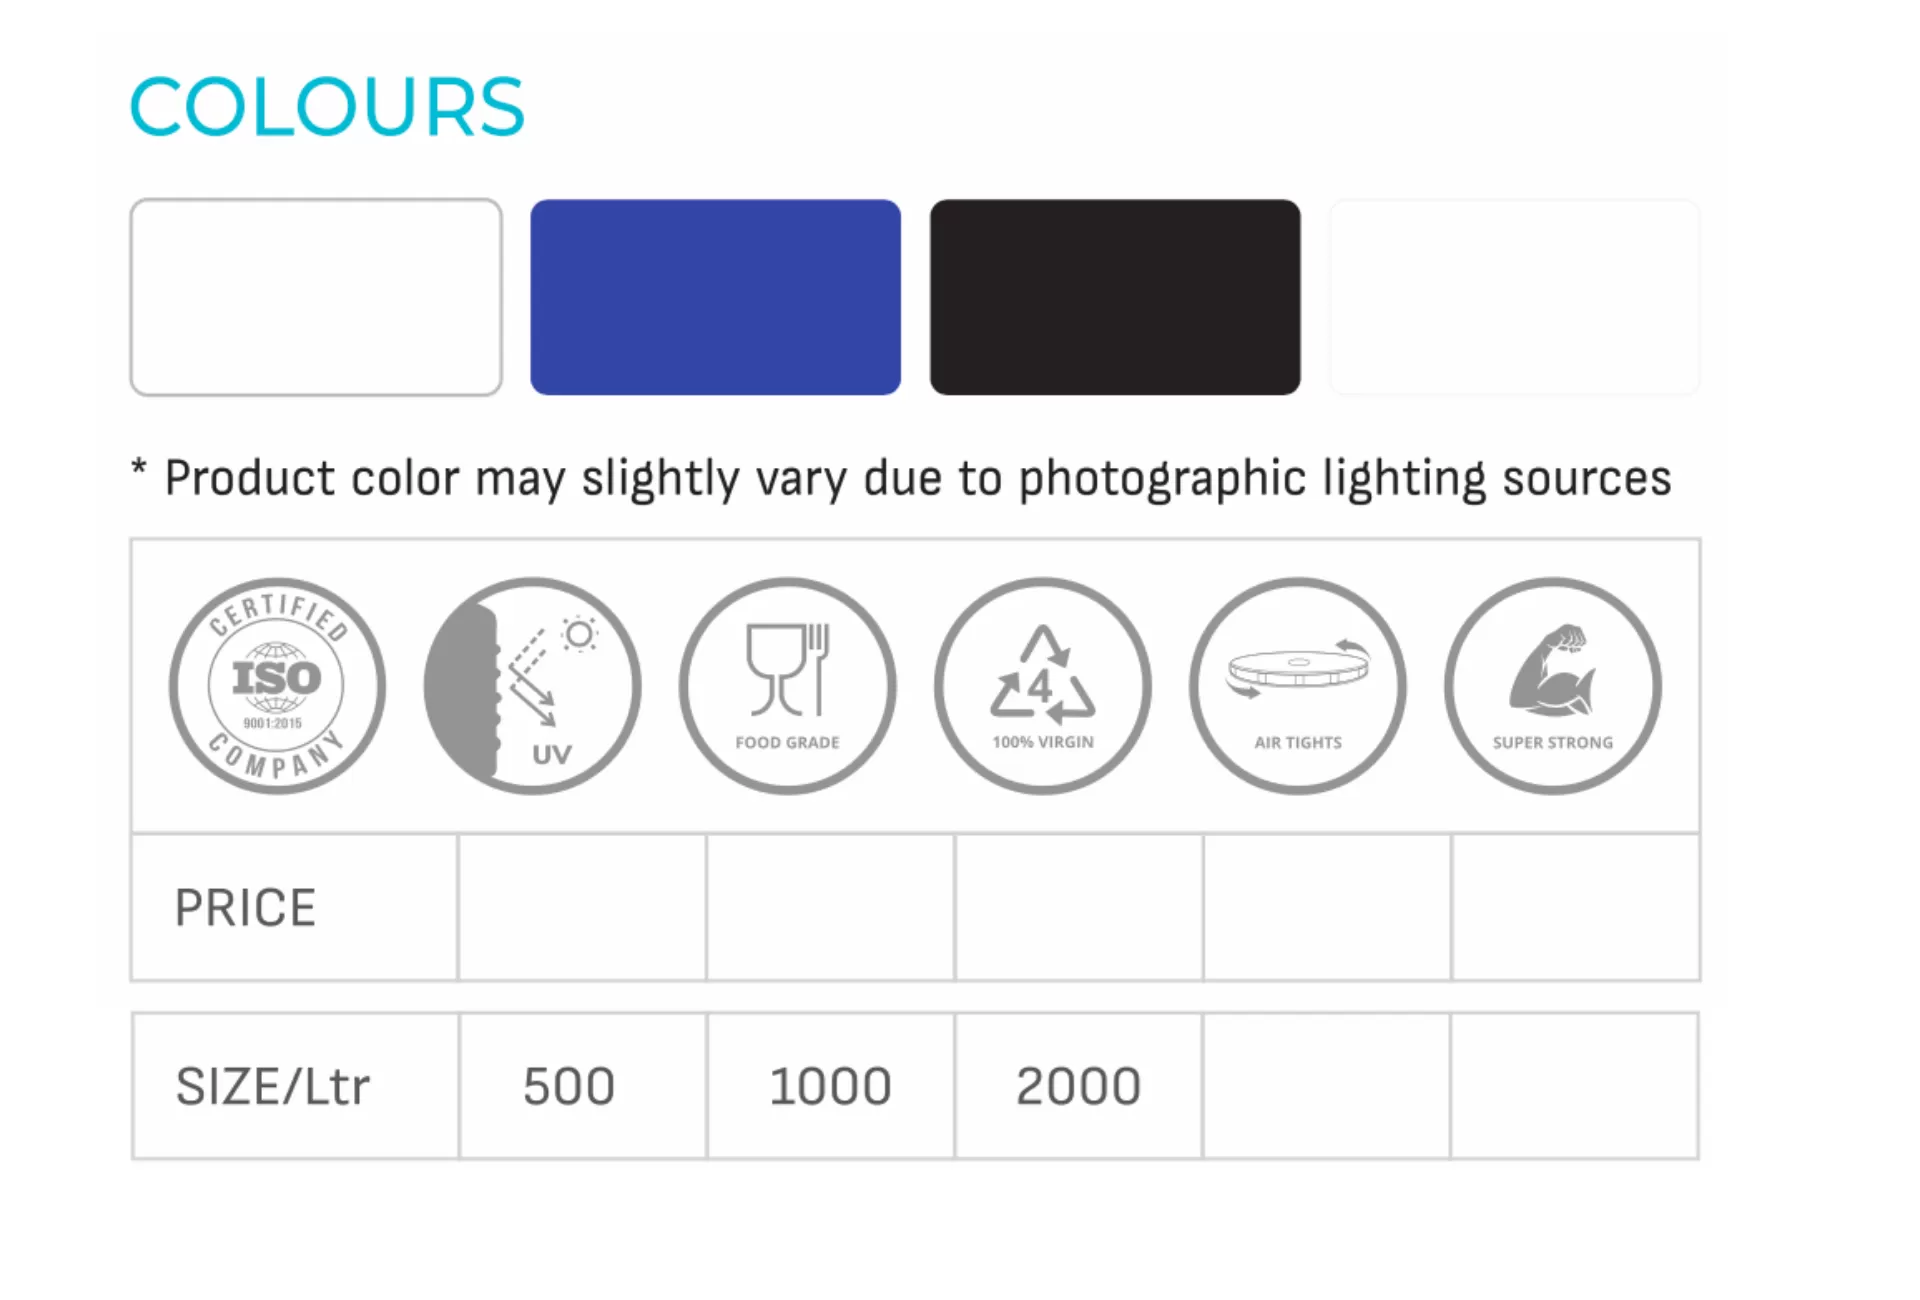The height and width of the screenshot is (1300, 1920).
Task: Click the SIZE/Ltr row label
Action: pos(273,1086)
